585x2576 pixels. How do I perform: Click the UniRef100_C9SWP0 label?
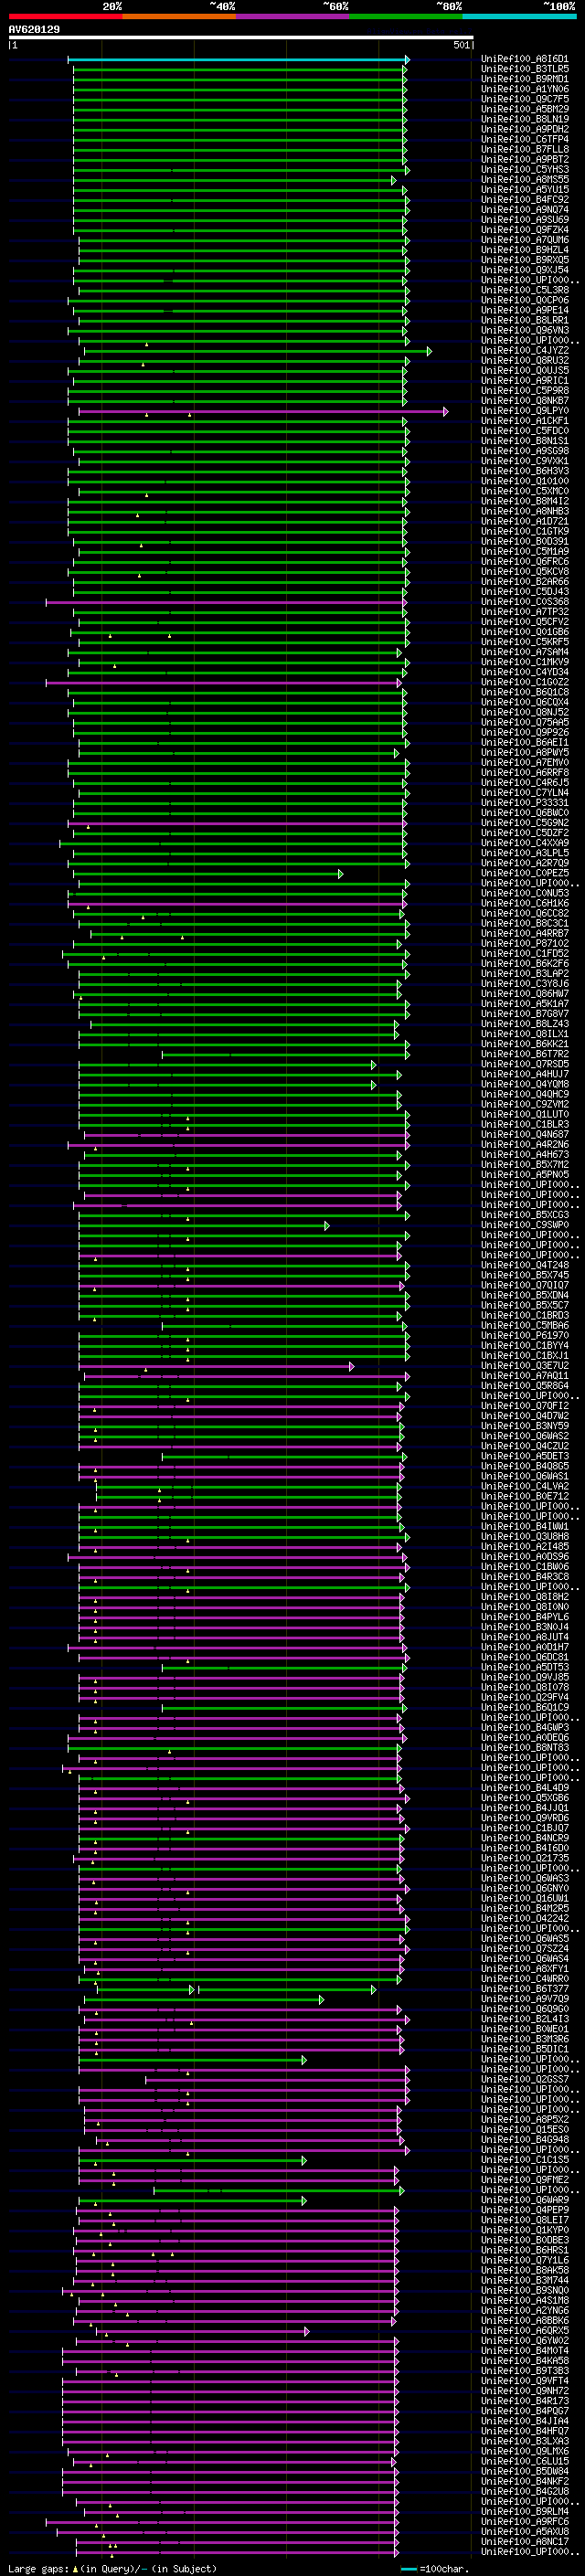point(524,1225)
